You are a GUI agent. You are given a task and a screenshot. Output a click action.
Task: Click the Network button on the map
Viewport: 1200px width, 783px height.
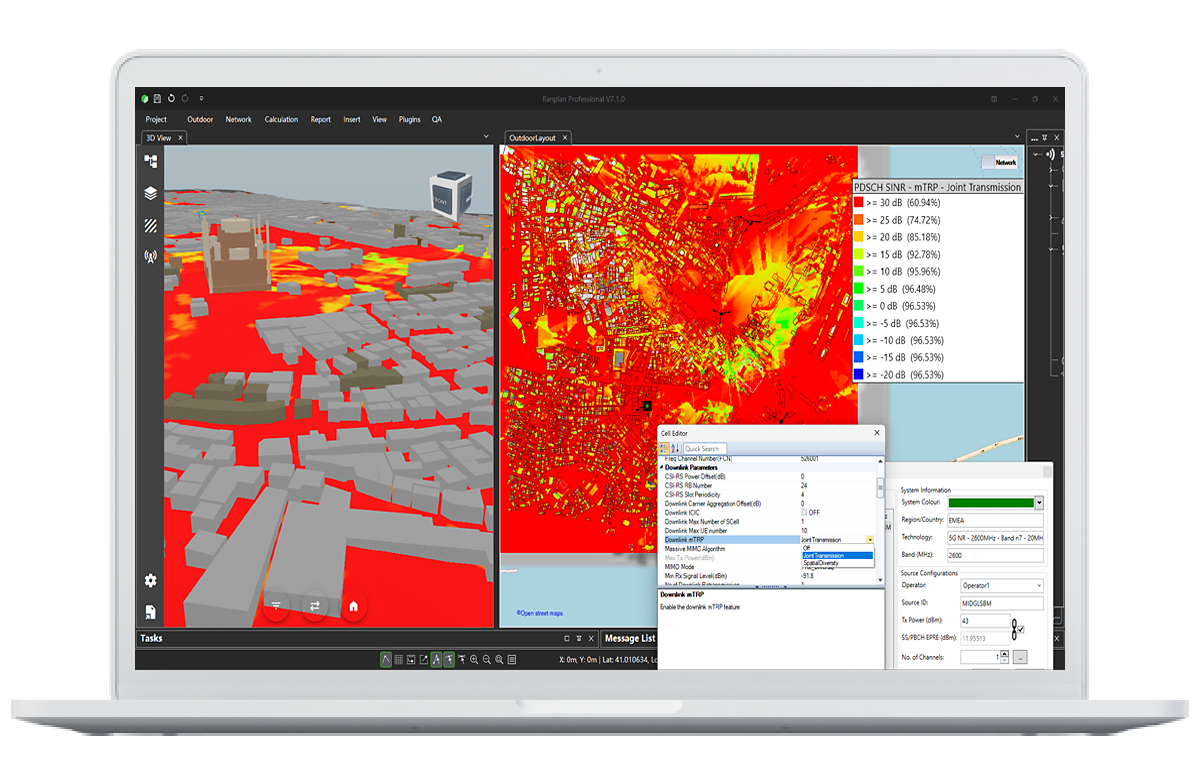coord(1001,162)
